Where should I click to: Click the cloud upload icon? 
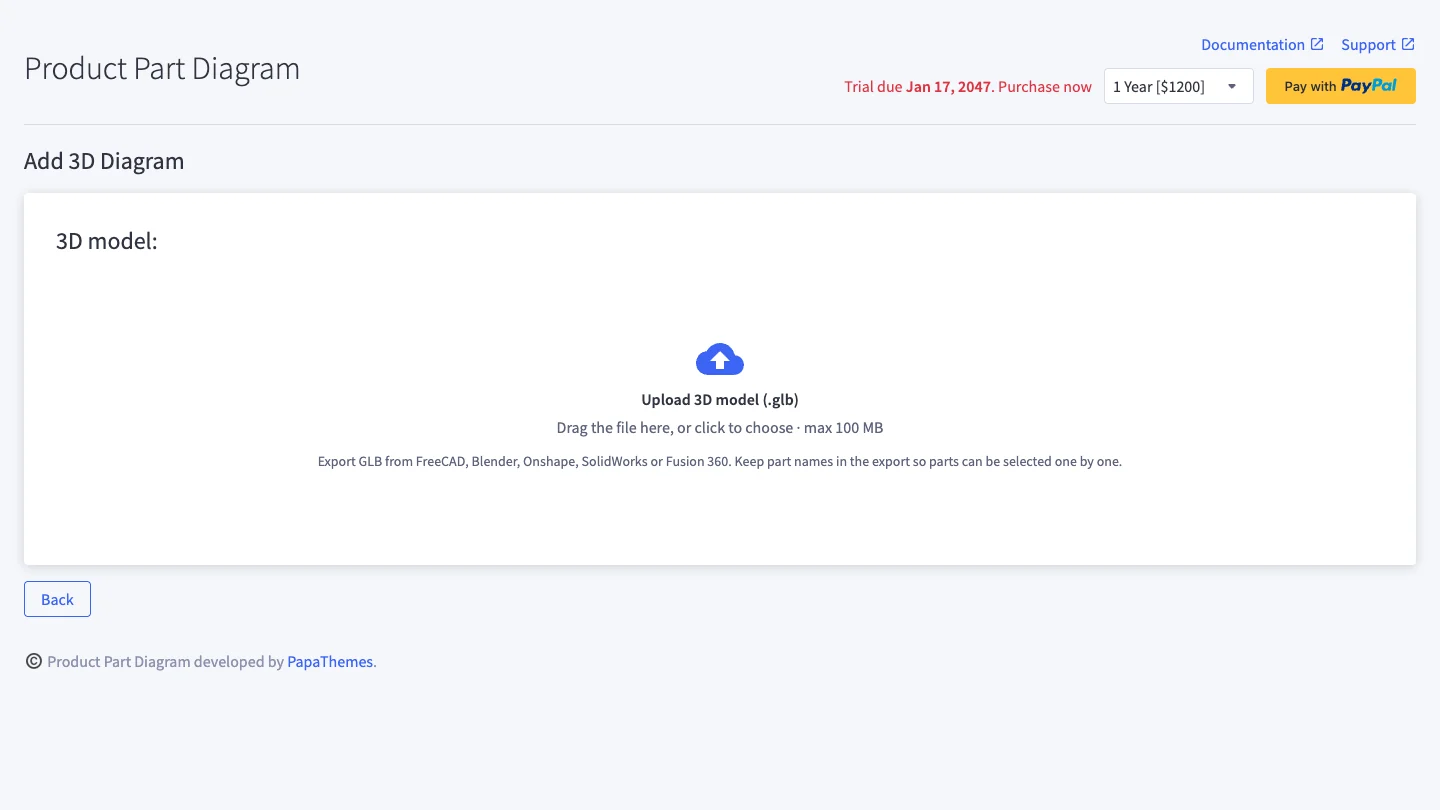click(x=720, y=360)
